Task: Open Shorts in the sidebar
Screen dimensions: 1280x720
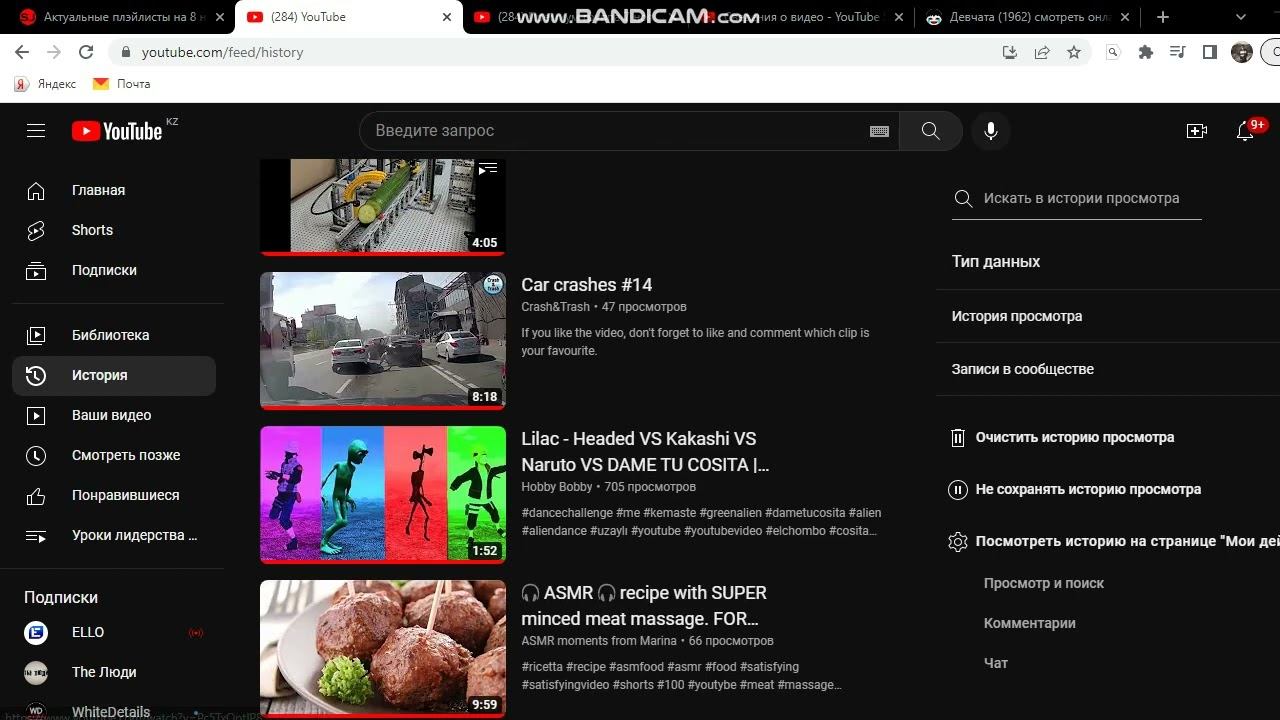Action: pyautogui.click(x=114, y=230)
